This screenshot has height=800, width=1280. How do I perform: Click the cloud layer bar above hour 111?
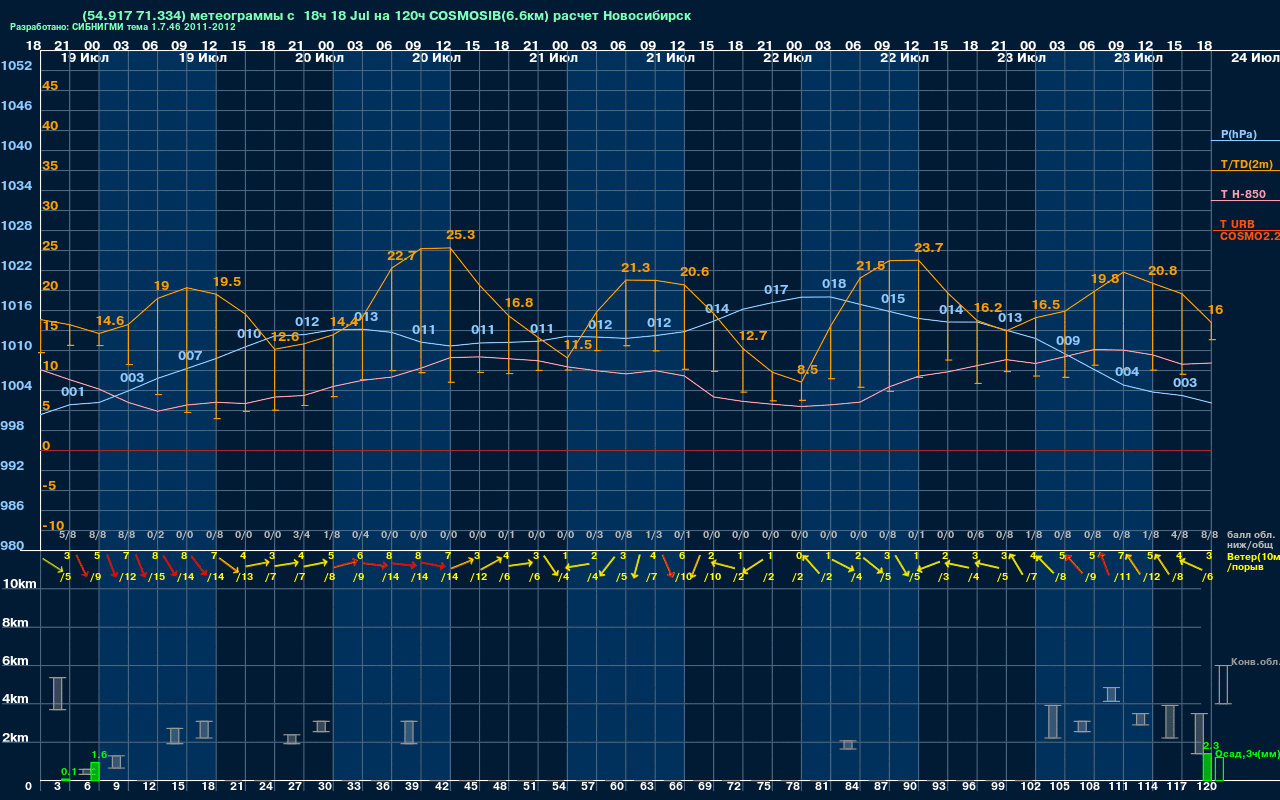[x=1111, y=694]
